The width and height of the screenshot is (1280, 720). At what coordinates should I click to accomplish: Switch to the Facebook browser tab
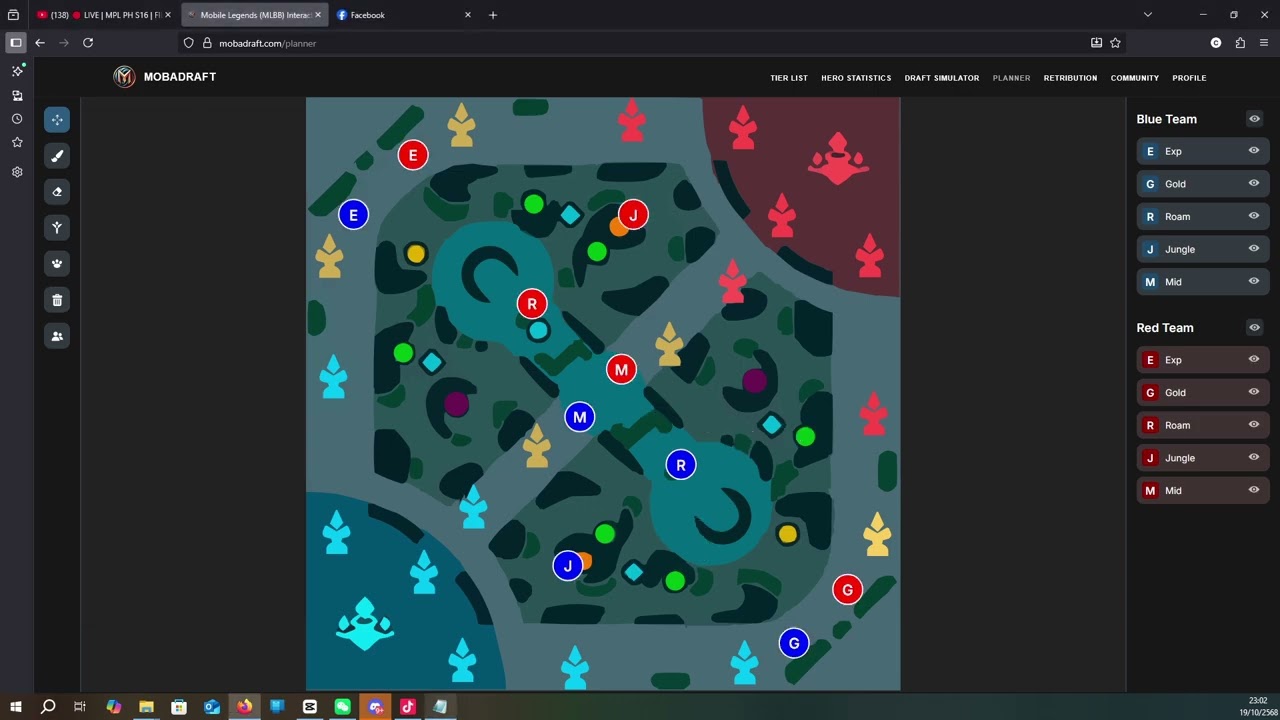(403, 15)
